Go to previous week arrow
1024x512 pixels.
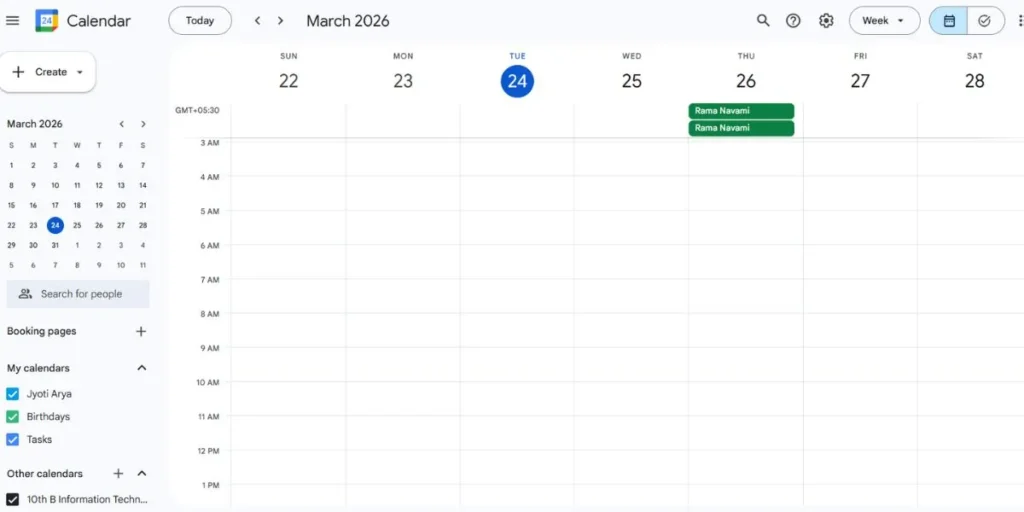(258, 21)
